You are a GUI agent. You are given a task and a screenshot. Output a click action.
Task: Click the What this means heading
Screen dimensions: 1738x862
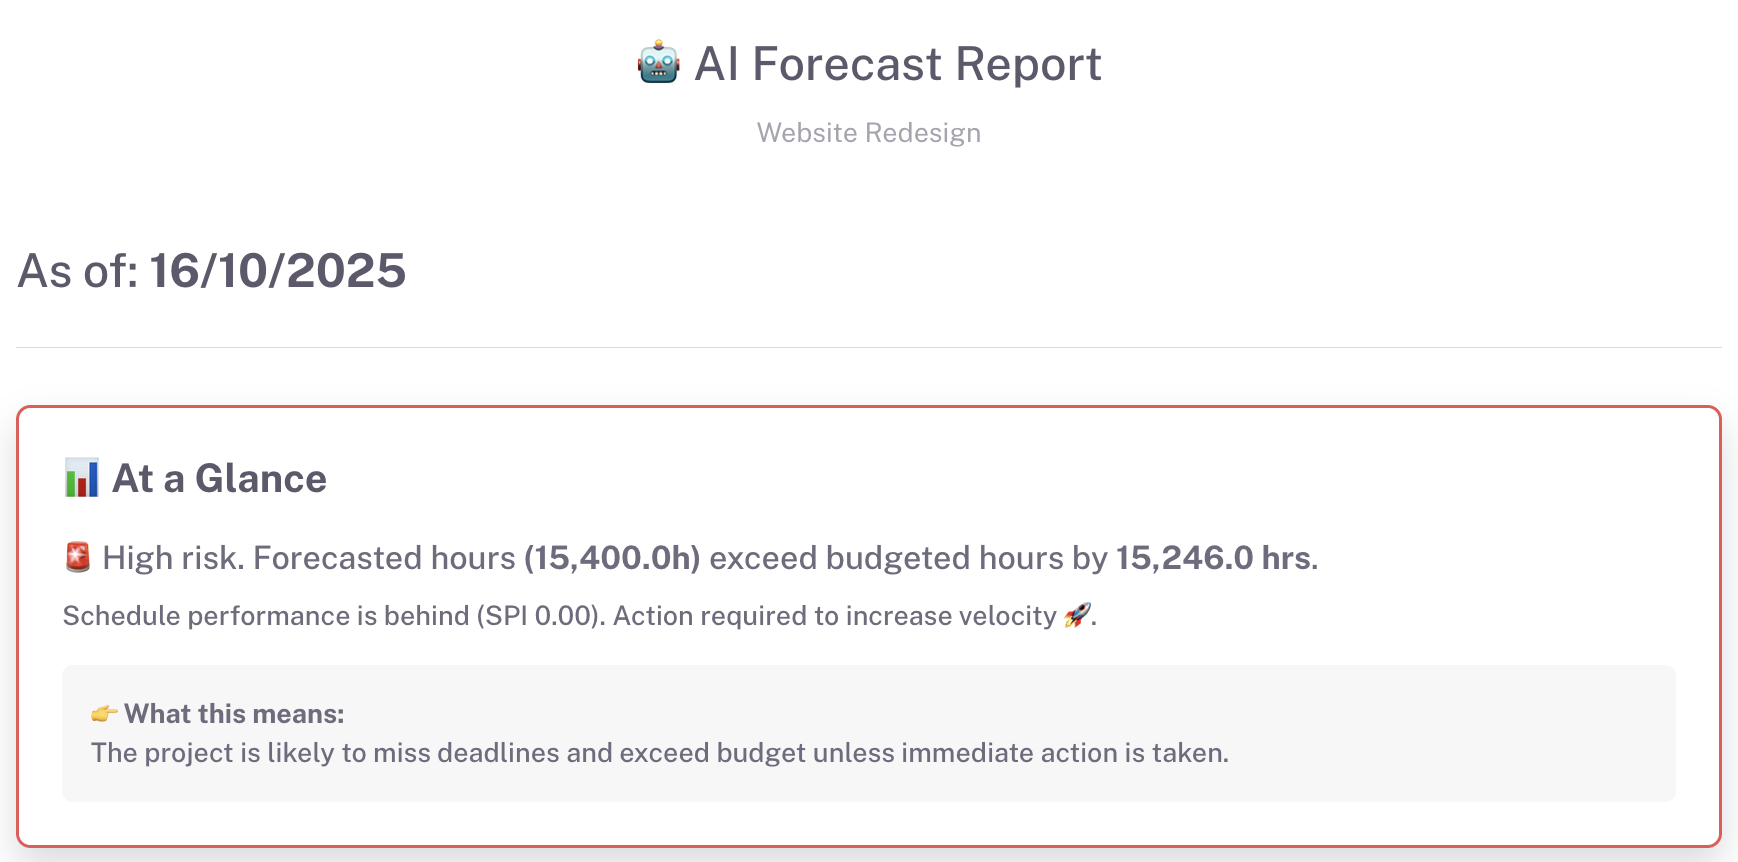coord(234,714)
